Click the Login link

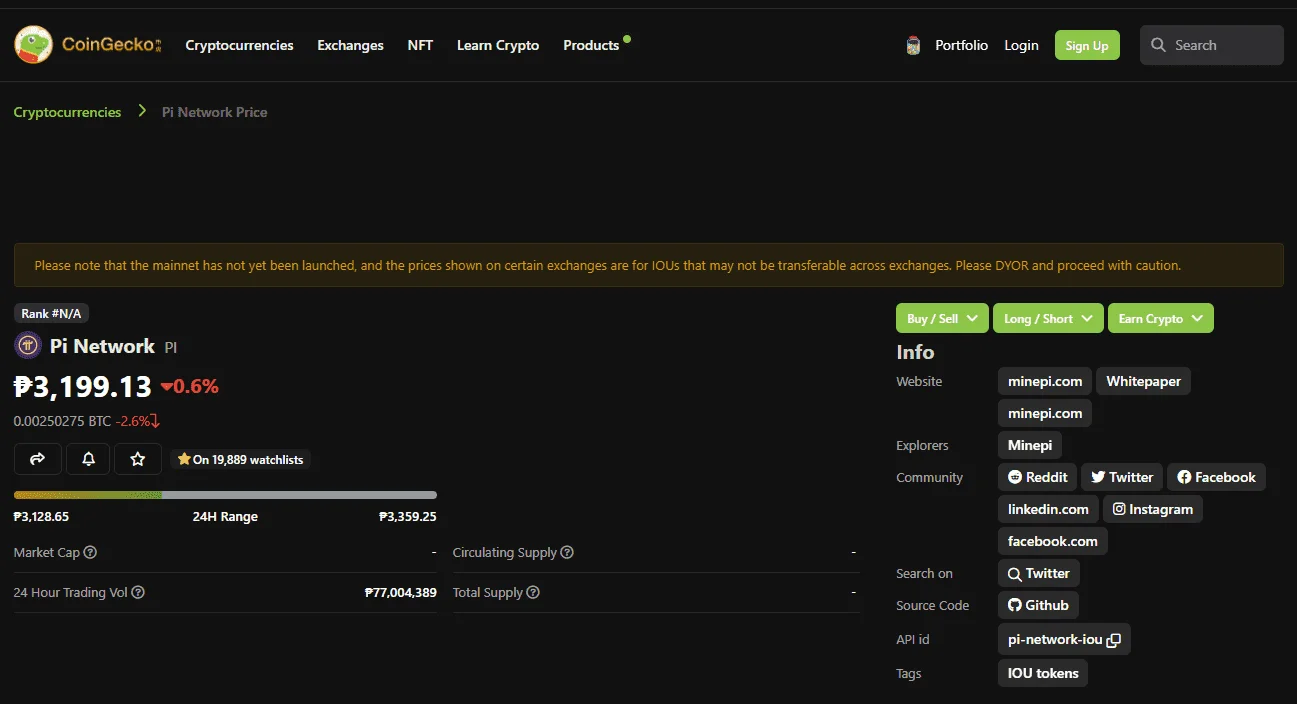click(x=1021, y=45)
